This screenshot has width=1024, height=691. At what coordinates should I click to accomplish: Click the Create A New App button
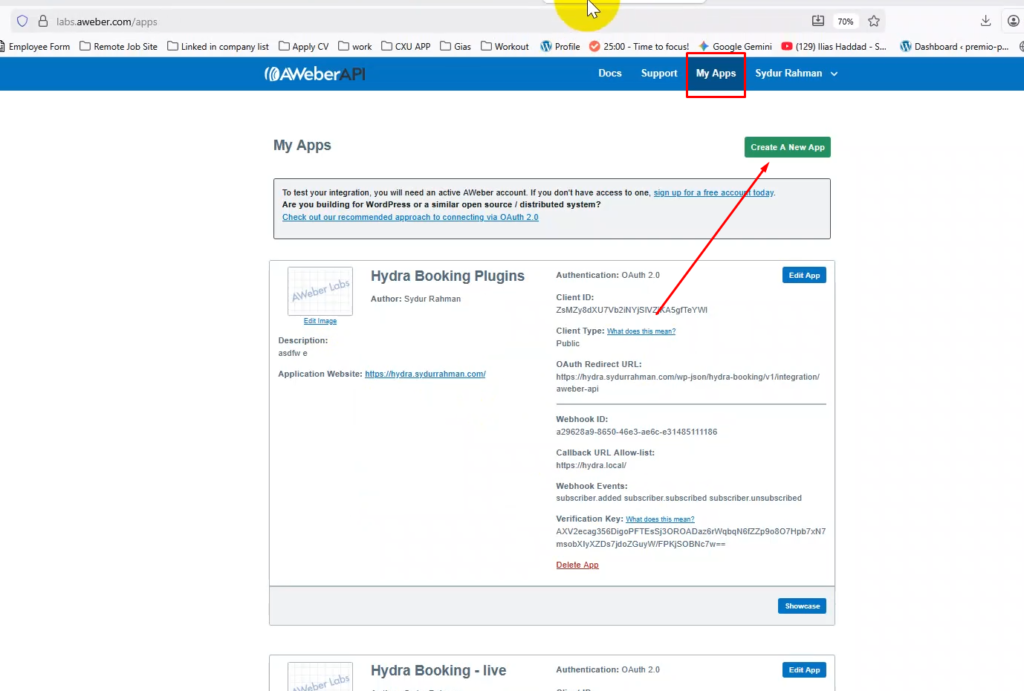pos(787,147)
